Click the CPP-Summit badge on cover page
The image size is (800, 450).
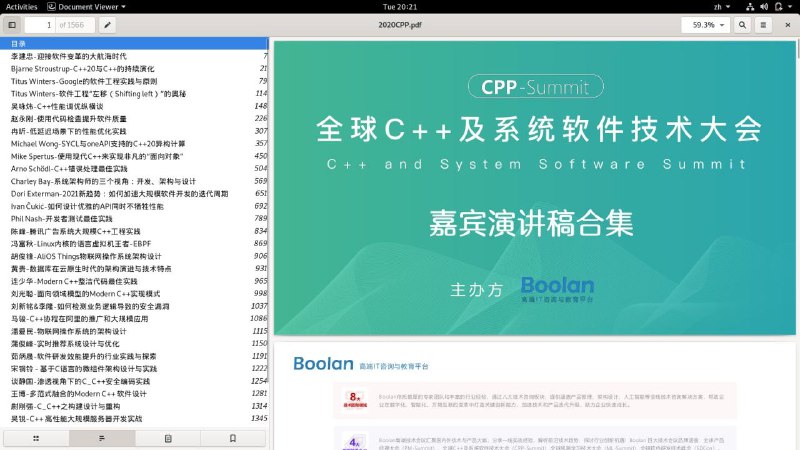click(536, 87)
